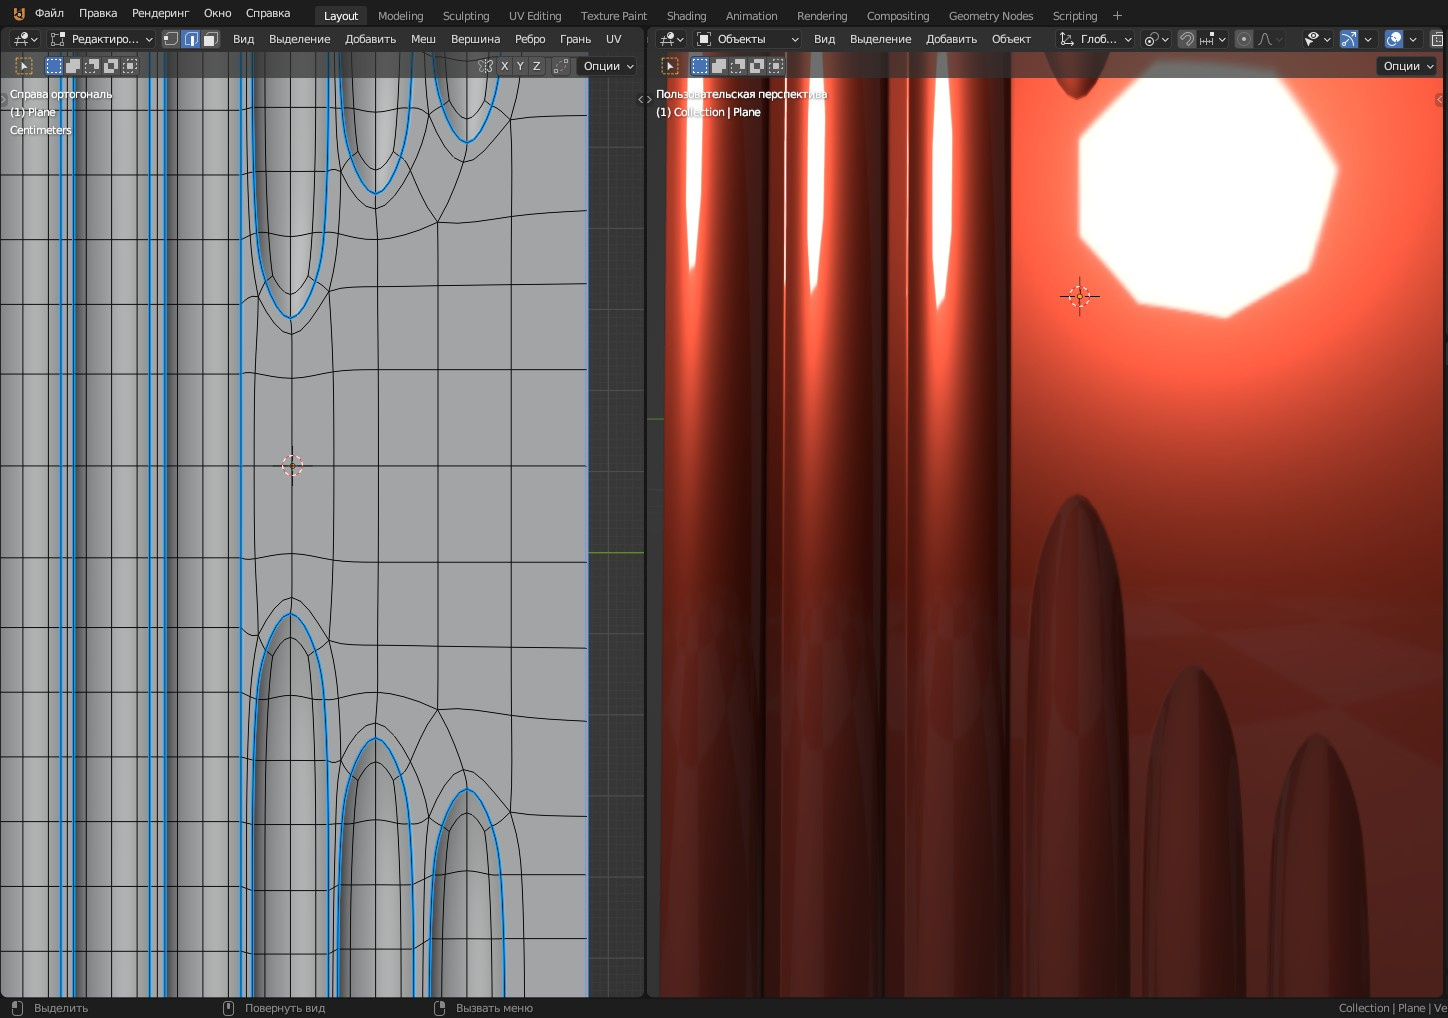This screenshot has width=1448, height=1018.
Task: Click the region toggle arrows between viewports
Action: 645,100
